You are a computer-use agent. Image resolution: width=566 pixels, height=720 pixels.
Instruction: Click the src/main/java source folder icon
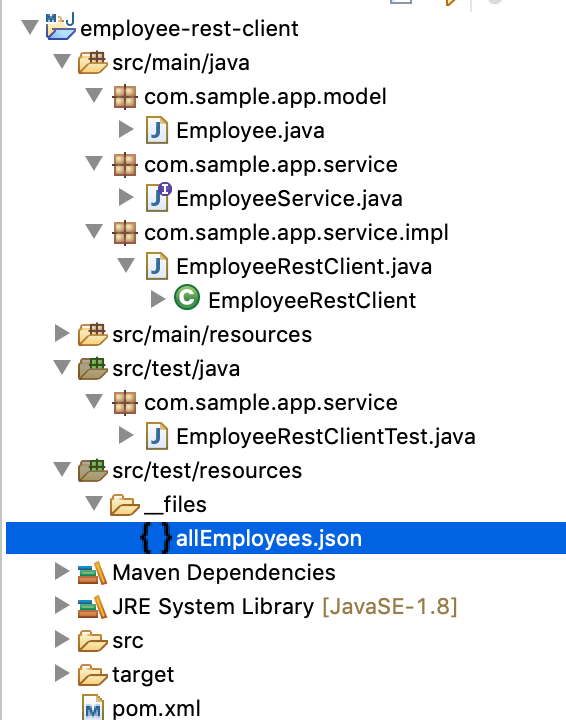[x=92, y=62]
